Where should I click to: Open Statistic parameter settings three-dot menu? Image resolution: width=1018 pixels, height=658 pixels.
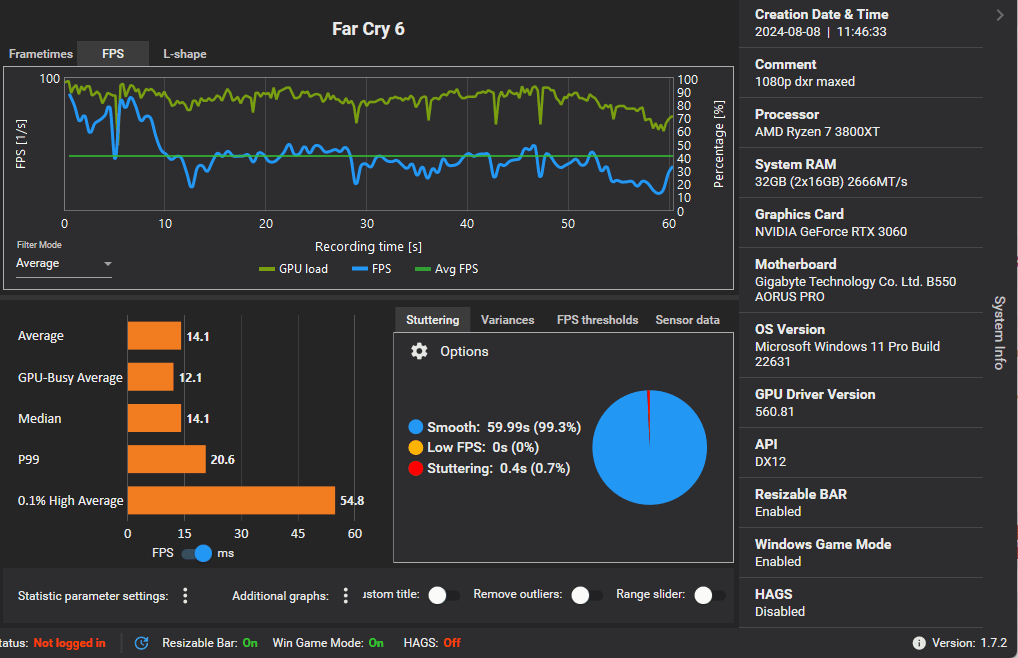tap(186, 596)
